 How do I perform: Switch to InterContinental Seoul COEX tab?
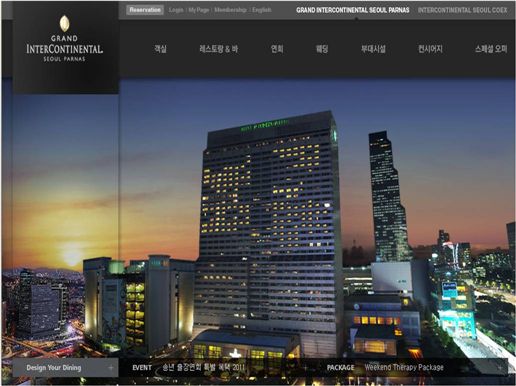point(462,10)
